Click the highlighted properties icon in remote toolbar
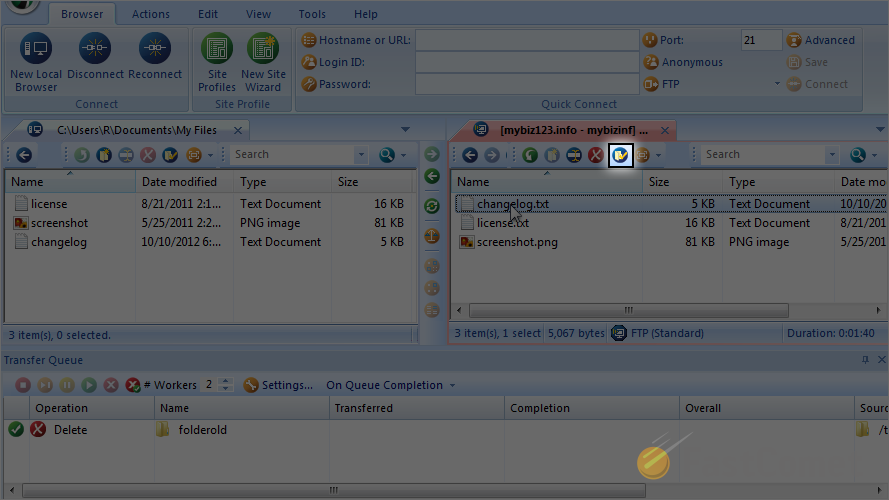This screenshot has height=500, width=889. [x=620, y=155]
